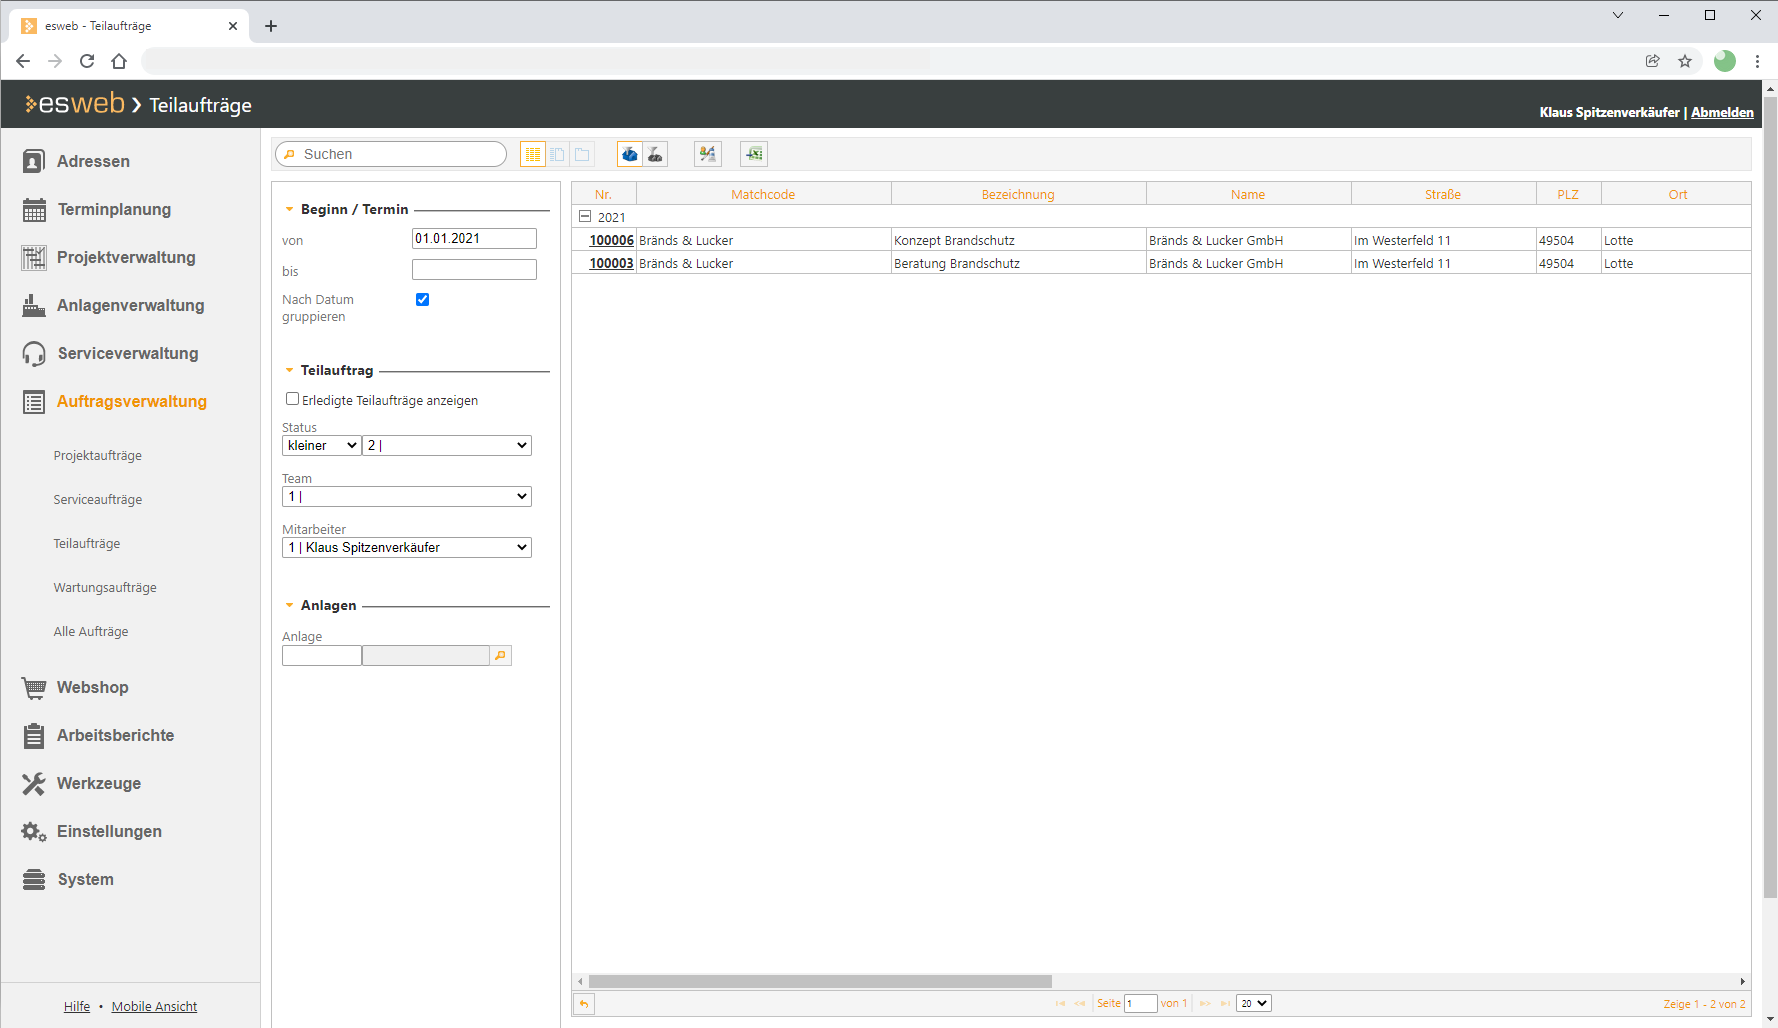Open the Team dropdown
This screenshot has height=1028, width=1778.
pos(406,497)
